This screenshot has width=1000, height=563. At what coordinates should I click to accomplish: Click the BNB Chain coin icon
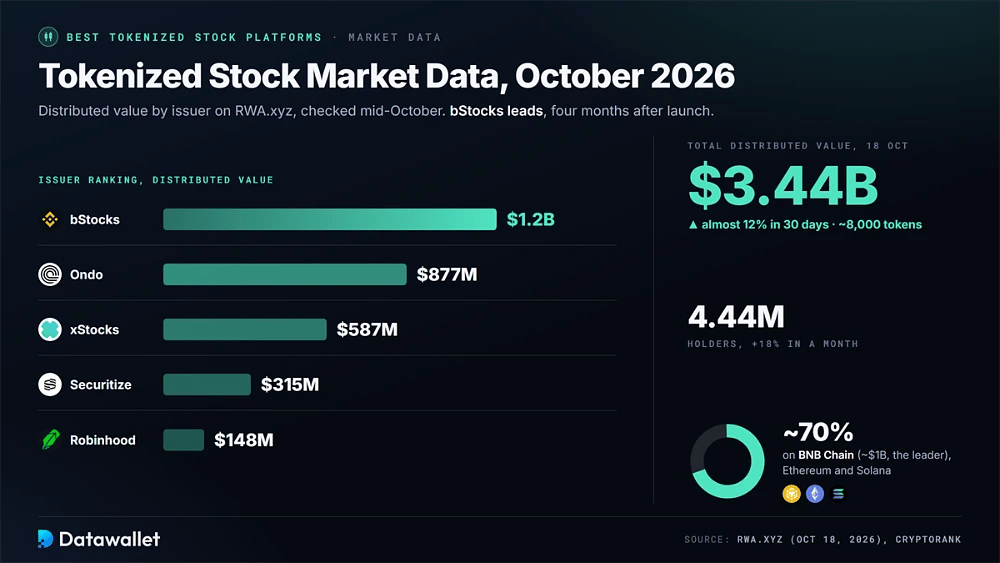tap(791, 494)
